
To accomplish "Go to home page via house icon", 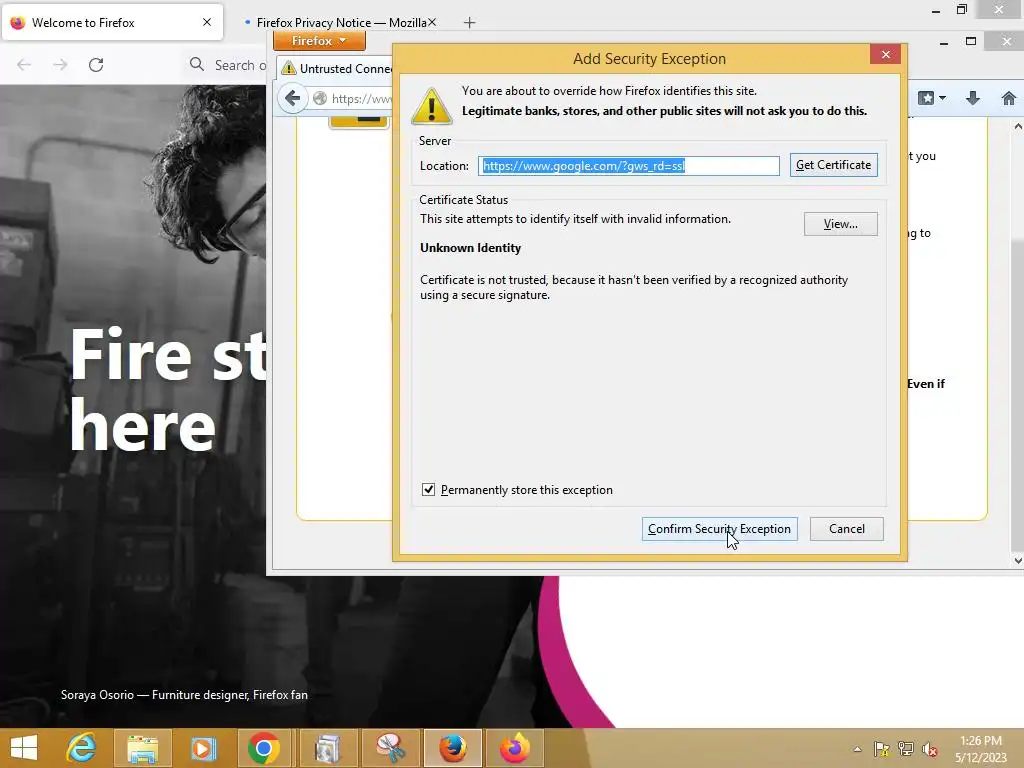I will pos(1008,99).
